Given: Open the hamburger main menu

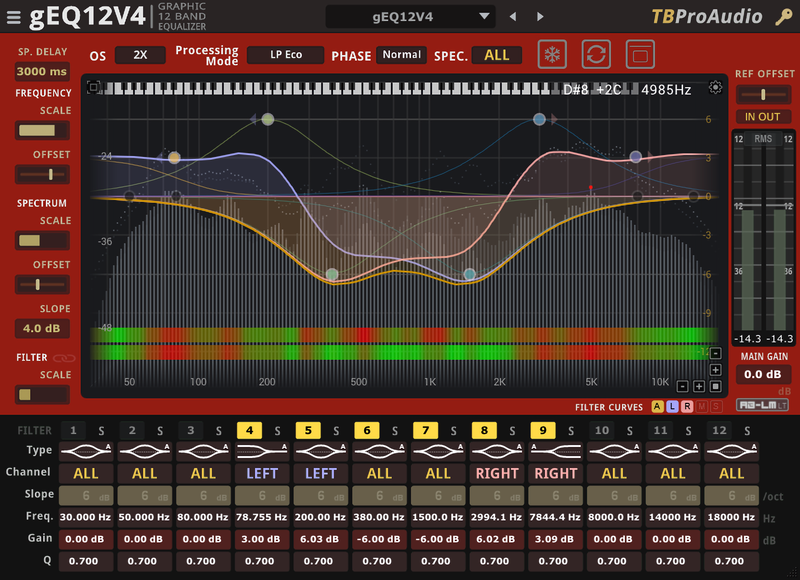Looking at the screenshot, I should [14, 17].
